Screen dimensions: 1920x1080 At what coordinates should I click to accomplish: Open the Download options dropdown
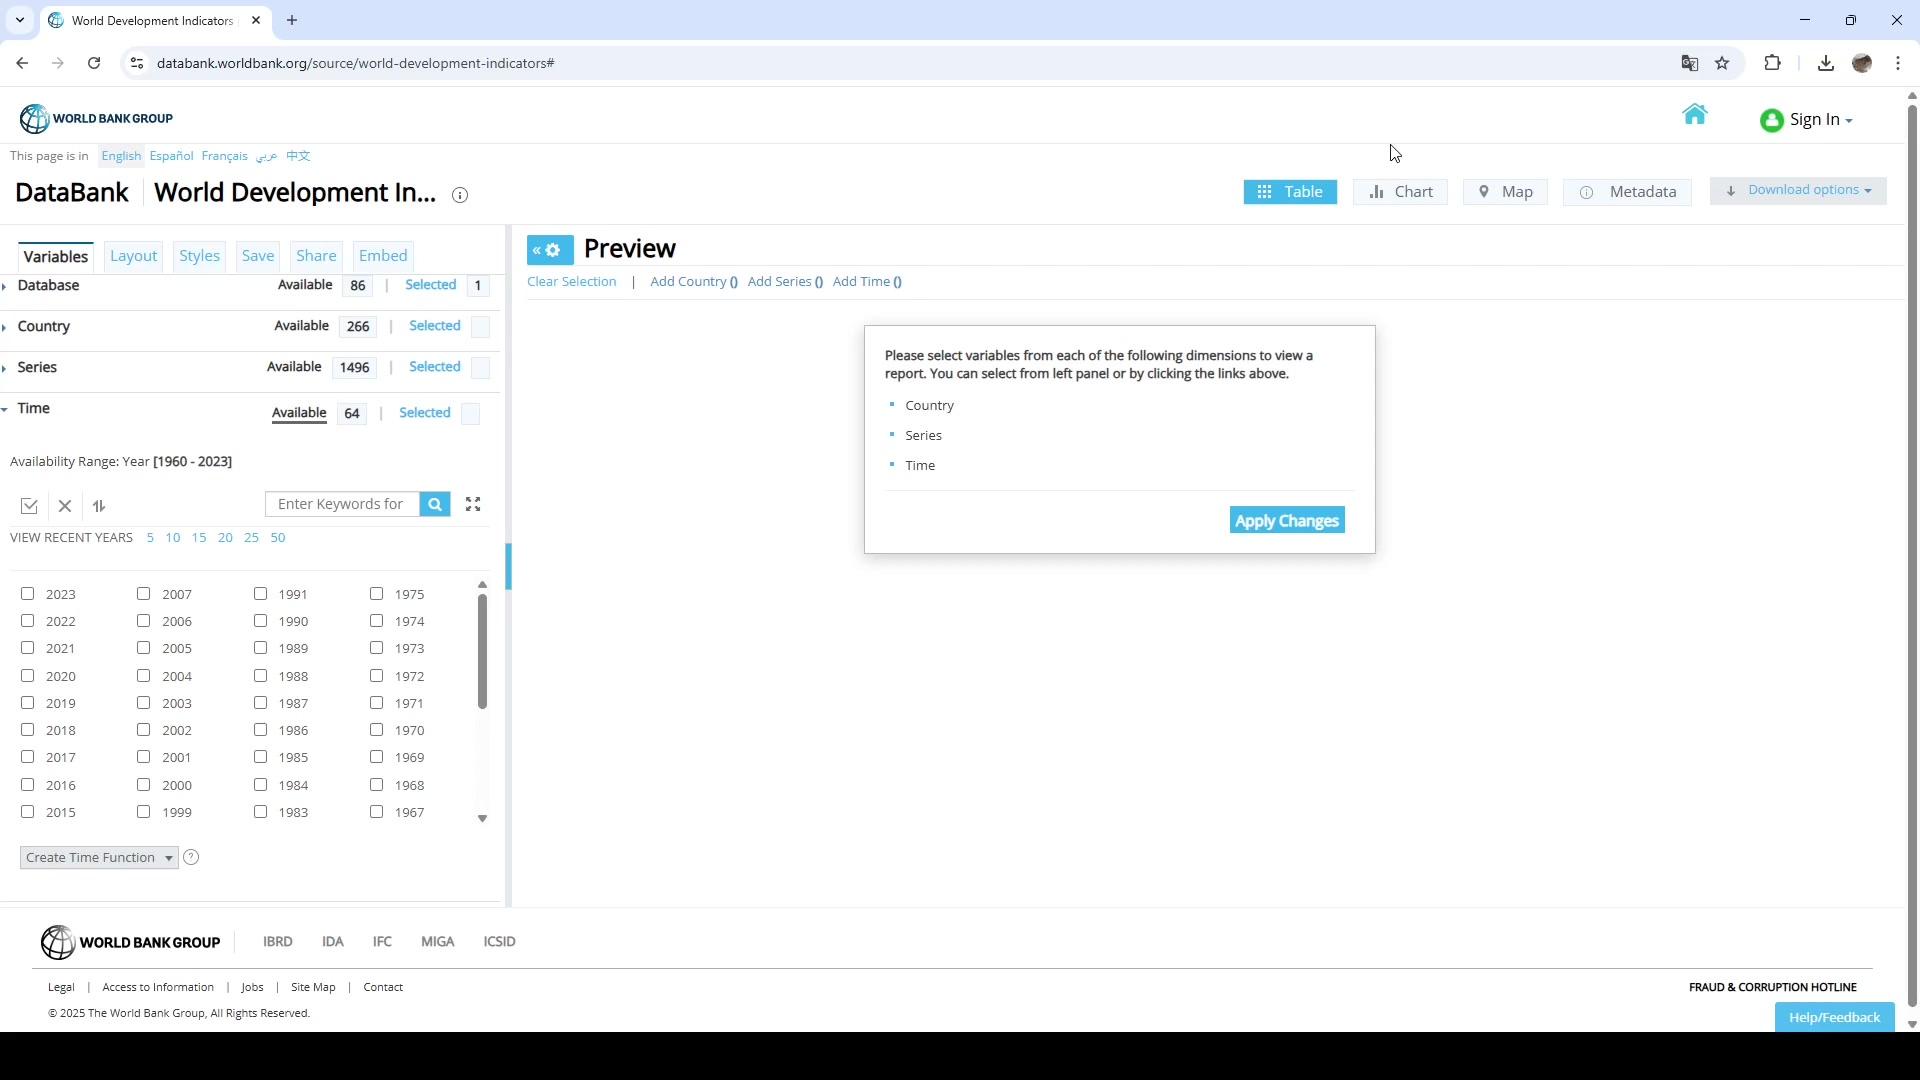[1798, 190]
